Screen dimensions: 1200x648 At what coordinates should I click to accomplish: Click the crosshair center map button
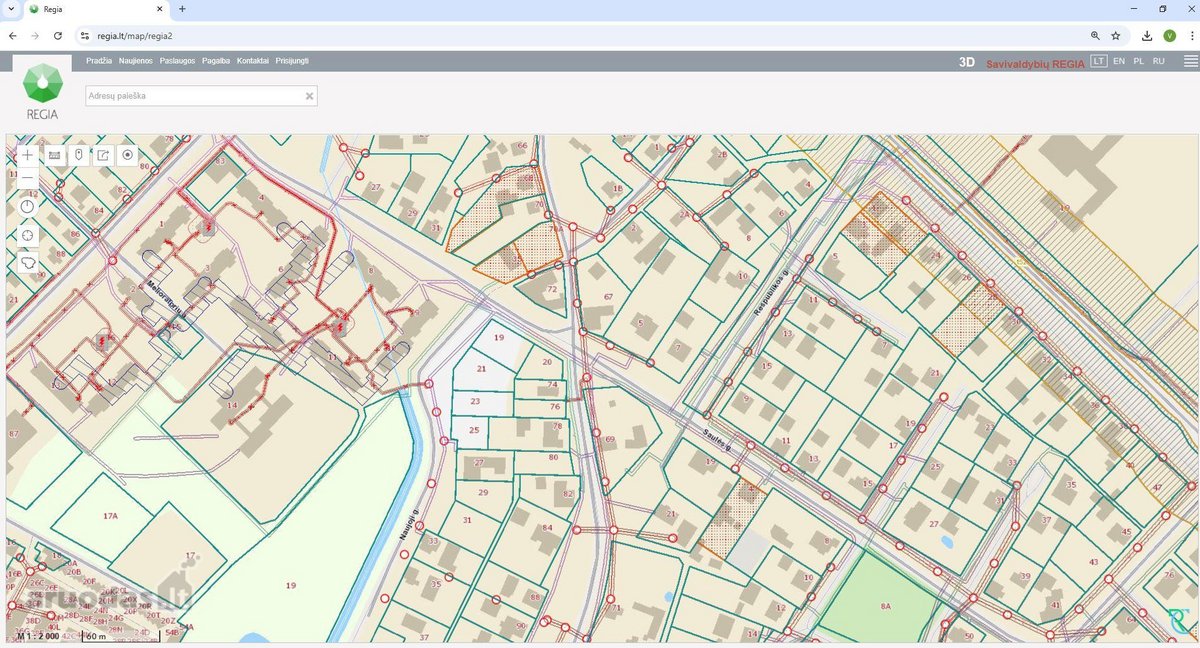27,235
